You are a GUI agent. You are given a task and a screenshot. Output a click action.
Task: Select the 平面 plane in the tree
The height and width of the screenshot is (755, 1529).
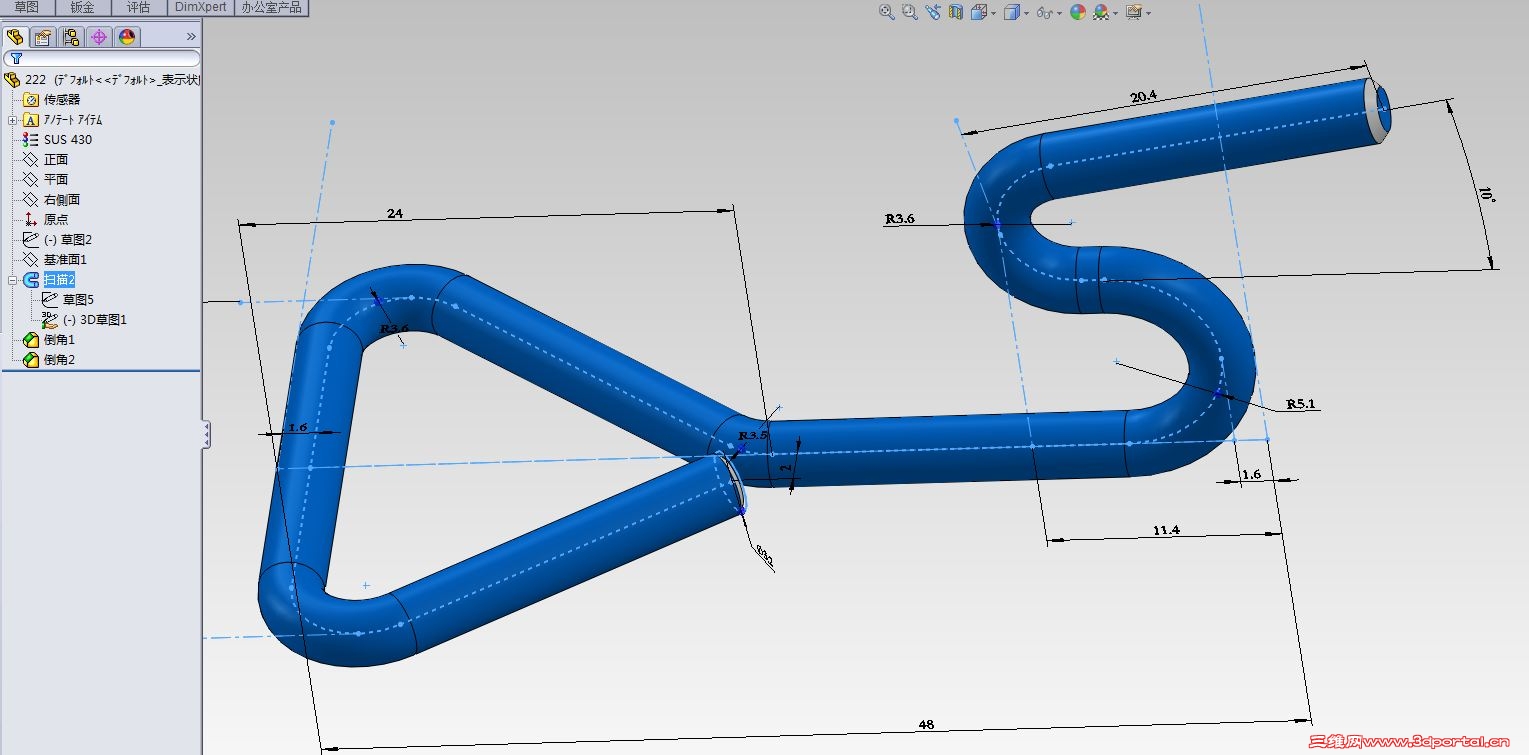point(45,180)
